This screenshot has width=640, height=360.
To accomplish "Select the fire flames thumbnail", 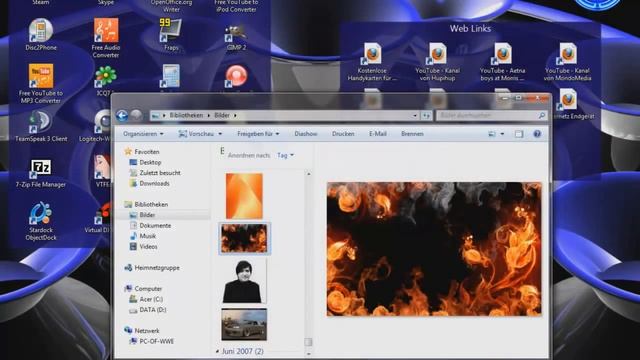I will [x=244, y=238].
